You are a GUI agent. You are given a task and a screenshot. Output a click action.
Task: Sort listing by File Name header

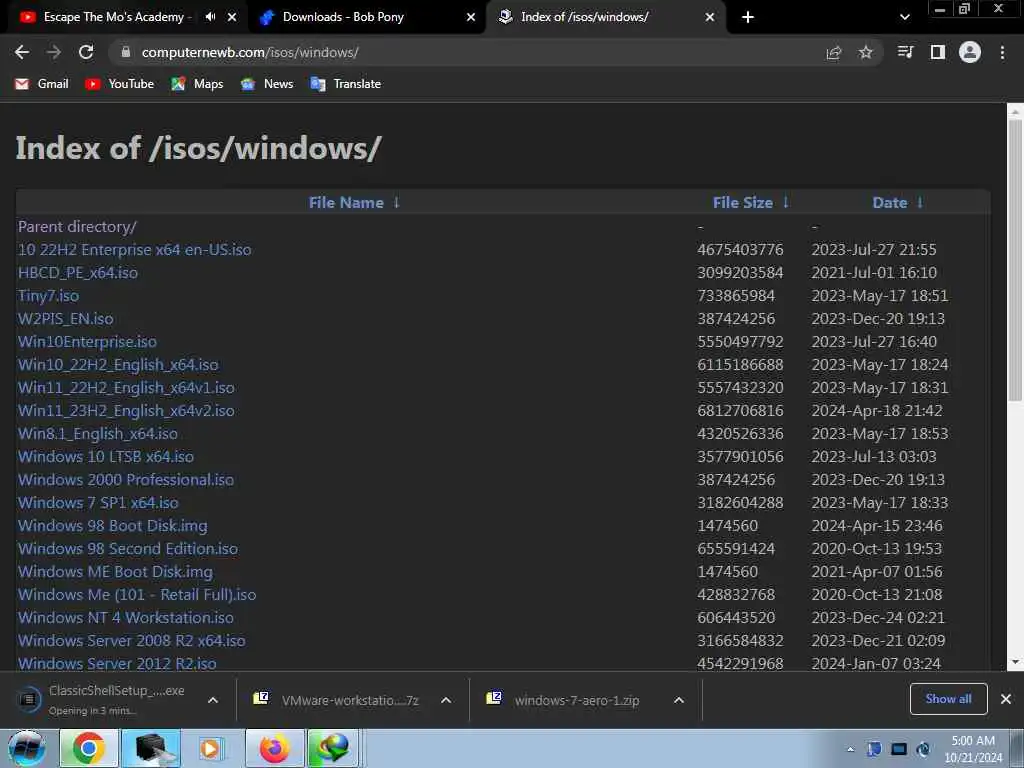click(346, 202)
